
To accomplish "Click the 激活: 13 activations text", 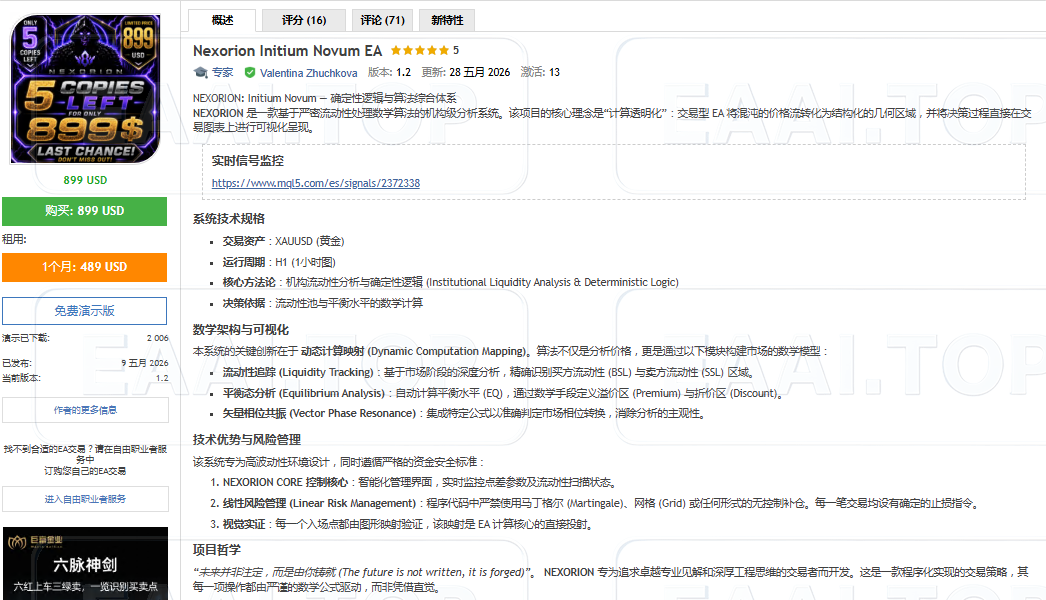I will coord(540,72).
